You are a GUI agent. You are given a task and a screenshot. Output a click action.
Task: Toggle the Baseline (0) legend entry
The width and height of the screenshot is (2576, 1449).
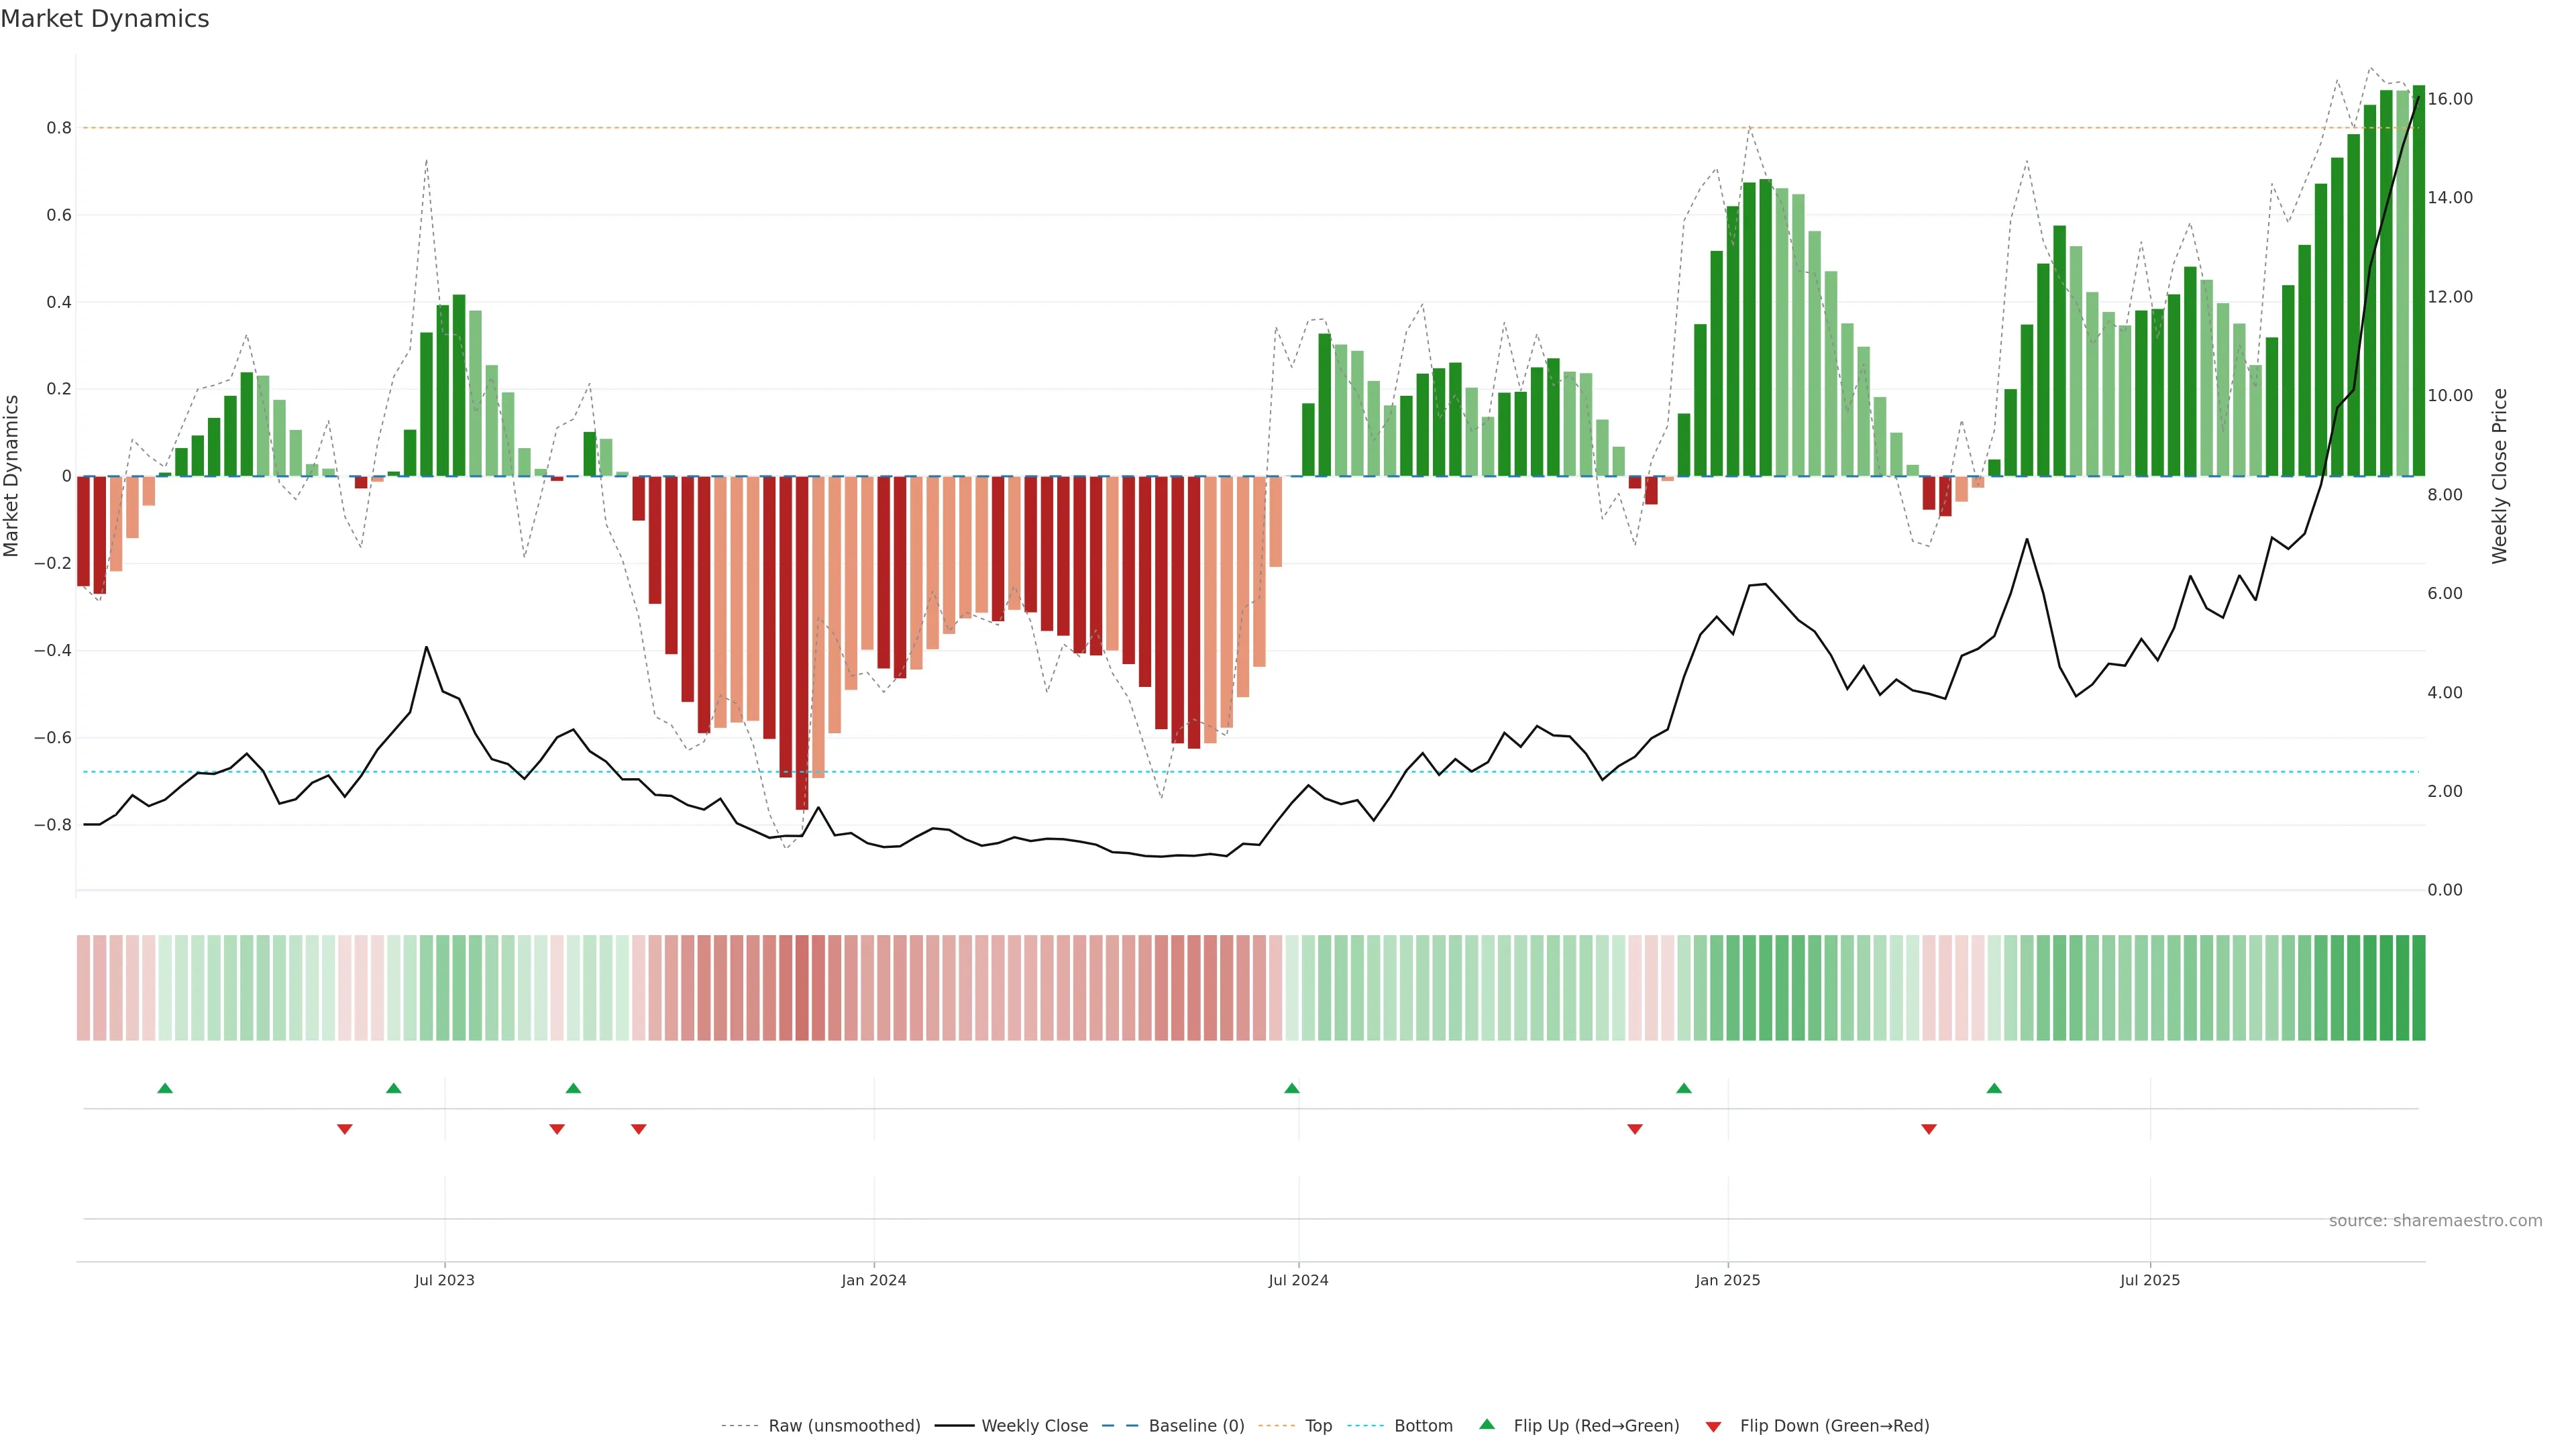1196,1426
